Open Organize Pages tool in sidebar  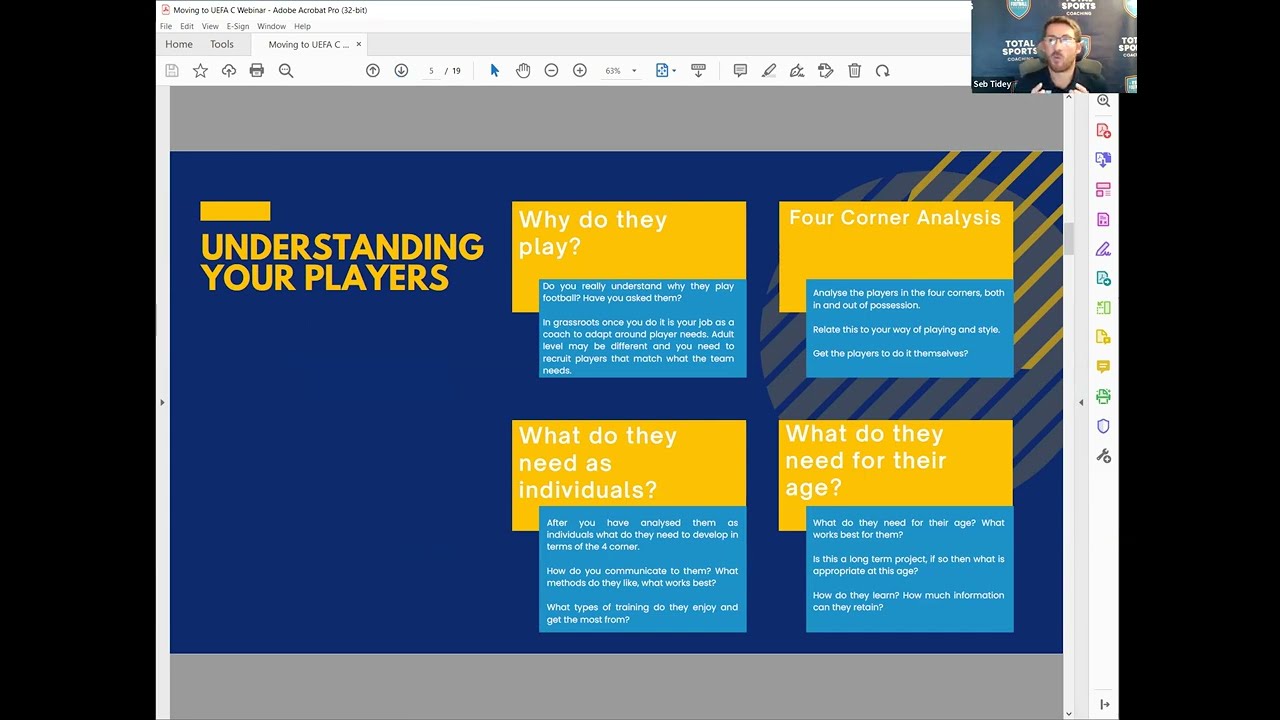pyautogui.click(x=1104, y=190)
